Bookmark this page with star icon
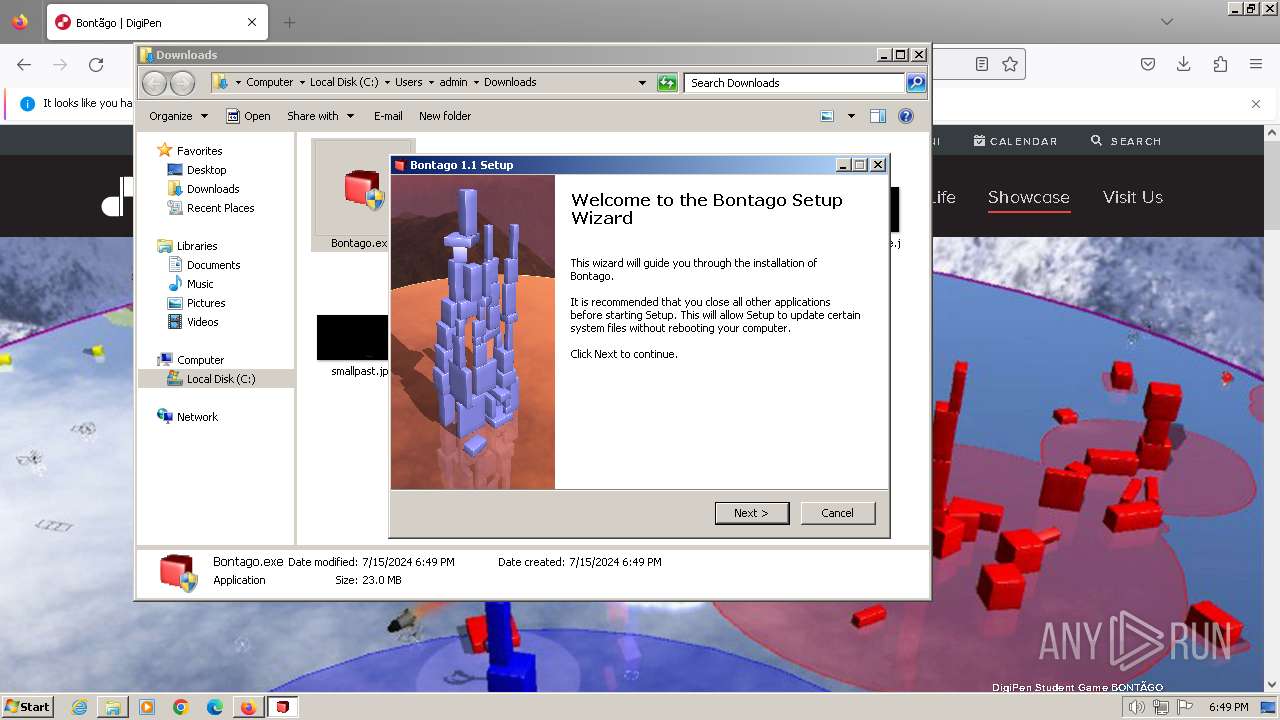This screenshot has width=1280, height=720. (1010, 64)
